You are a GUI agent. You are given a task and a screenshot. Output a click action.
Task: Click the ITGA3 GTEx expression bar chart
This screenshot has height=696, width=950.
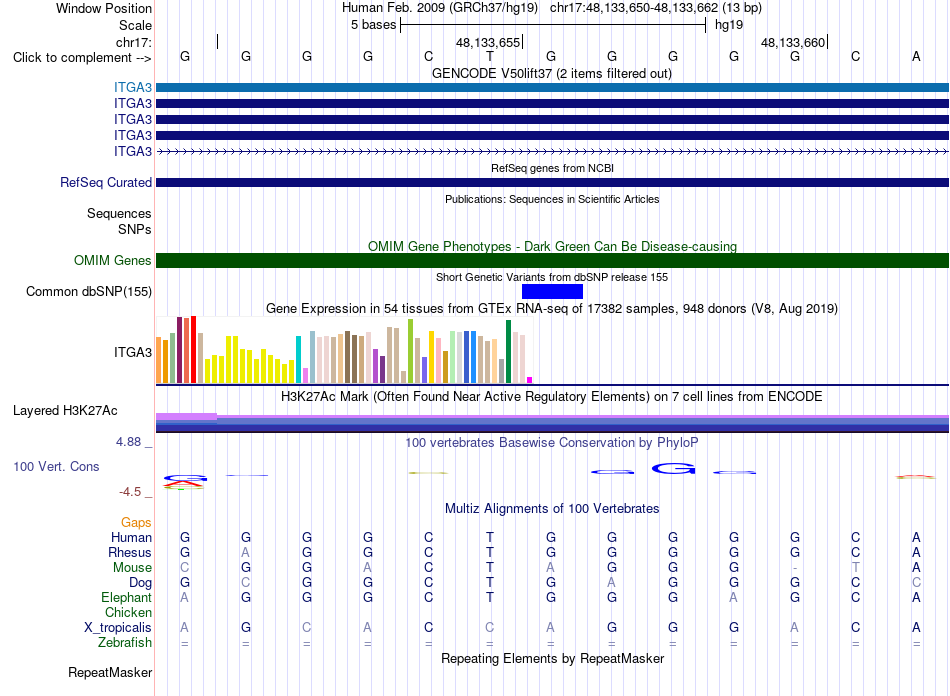[x=344, y=350]
